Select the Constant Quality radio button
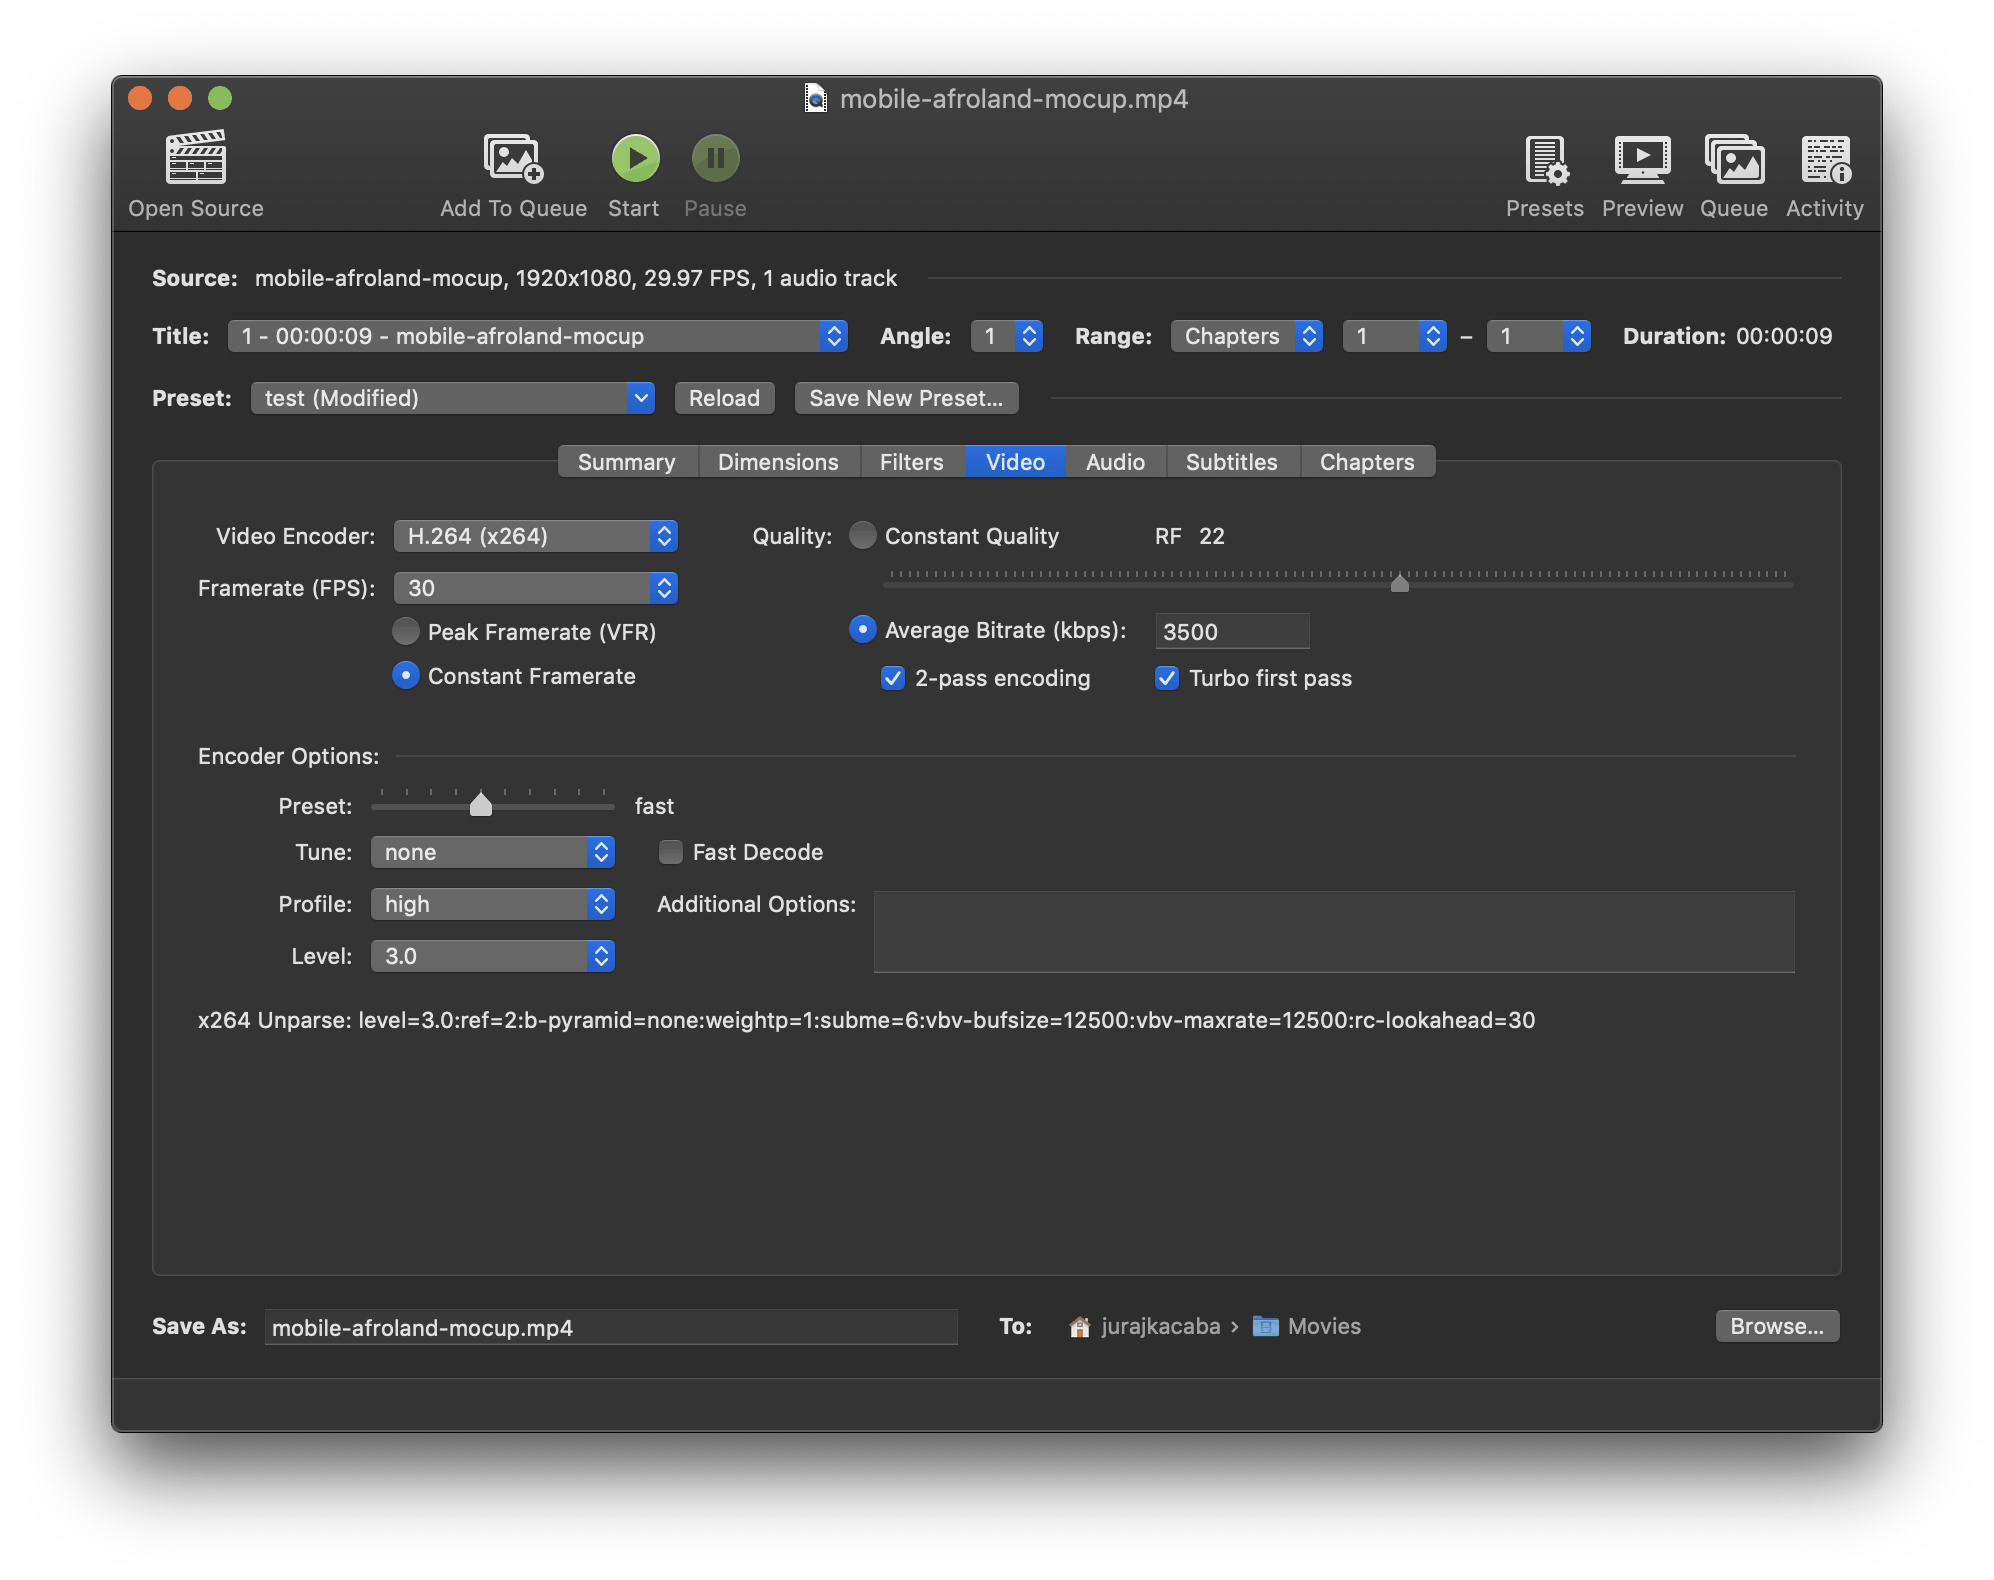 (862, 536)
